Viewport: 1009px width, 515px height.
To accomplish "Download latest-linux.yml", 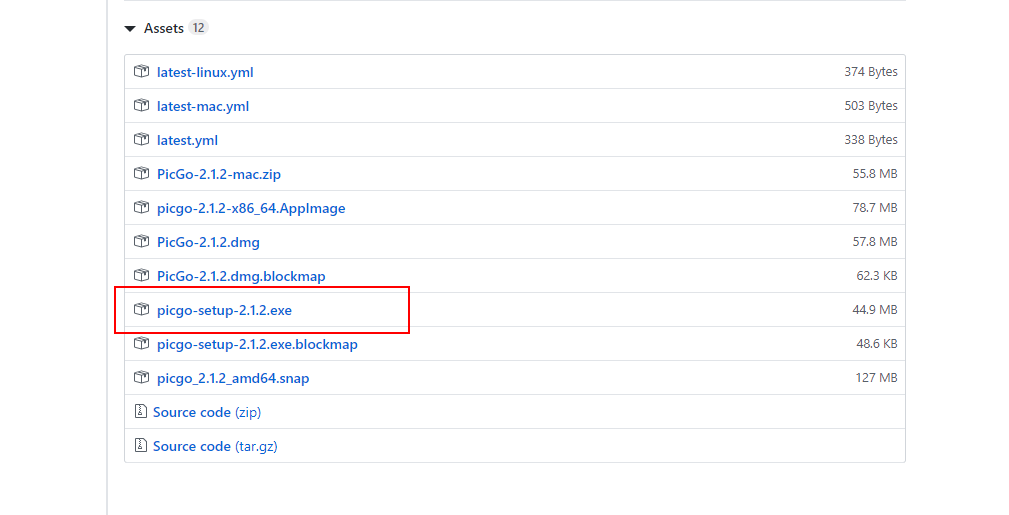I will coord(205,72).
